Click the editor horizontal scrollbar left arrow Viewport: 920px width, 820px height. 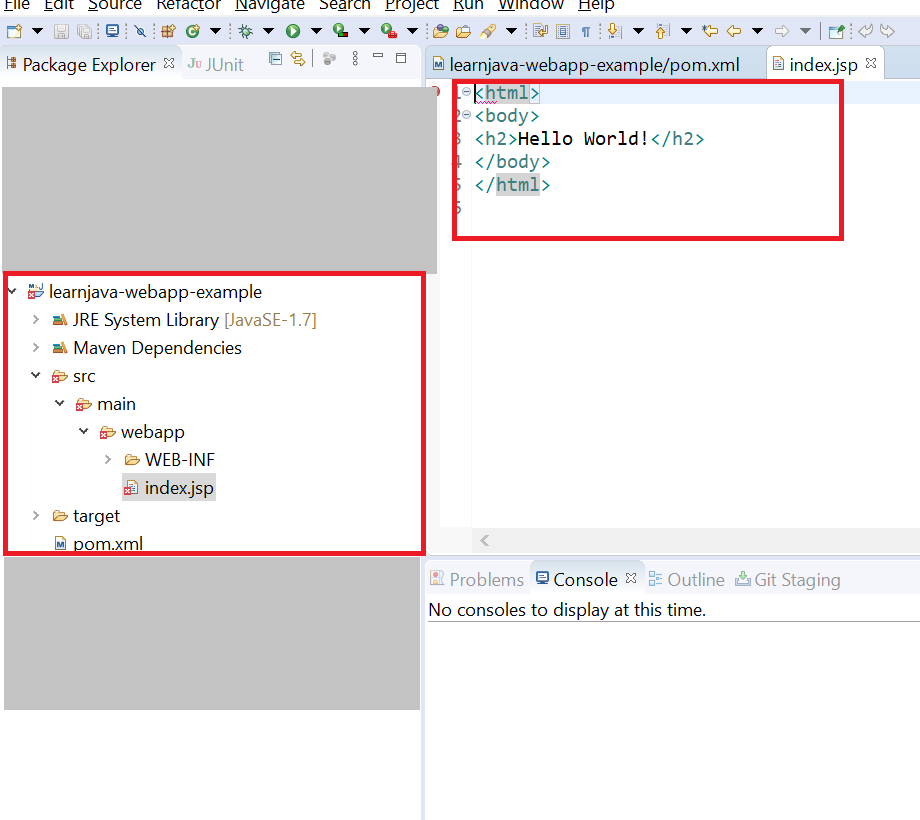485,540
